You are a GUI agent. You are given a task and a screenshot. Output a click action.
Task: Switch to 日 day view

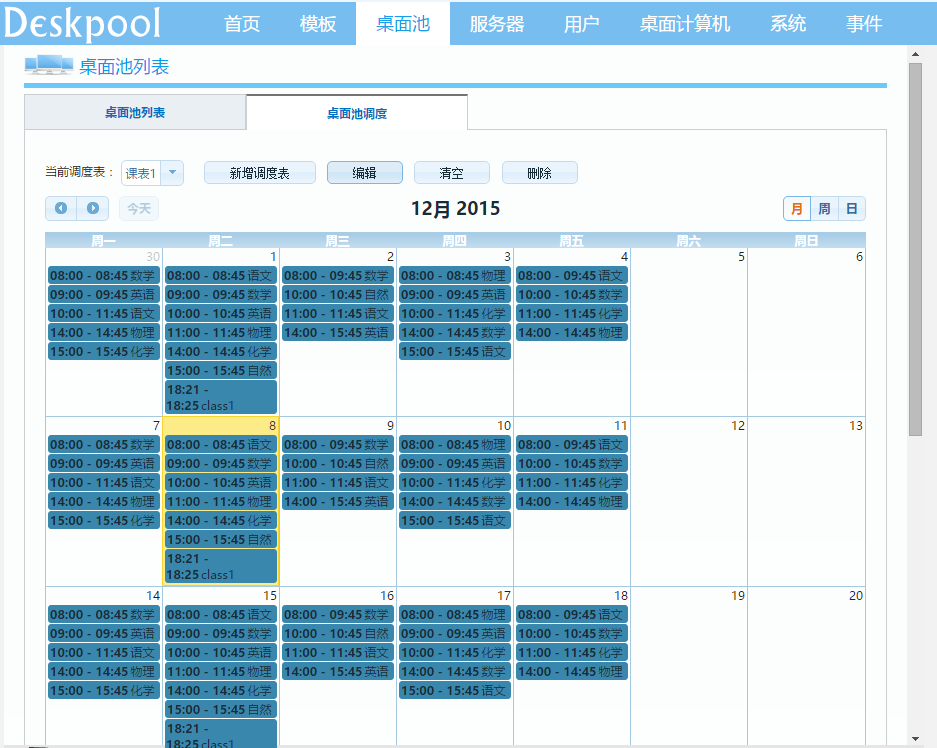click(852, 209)
